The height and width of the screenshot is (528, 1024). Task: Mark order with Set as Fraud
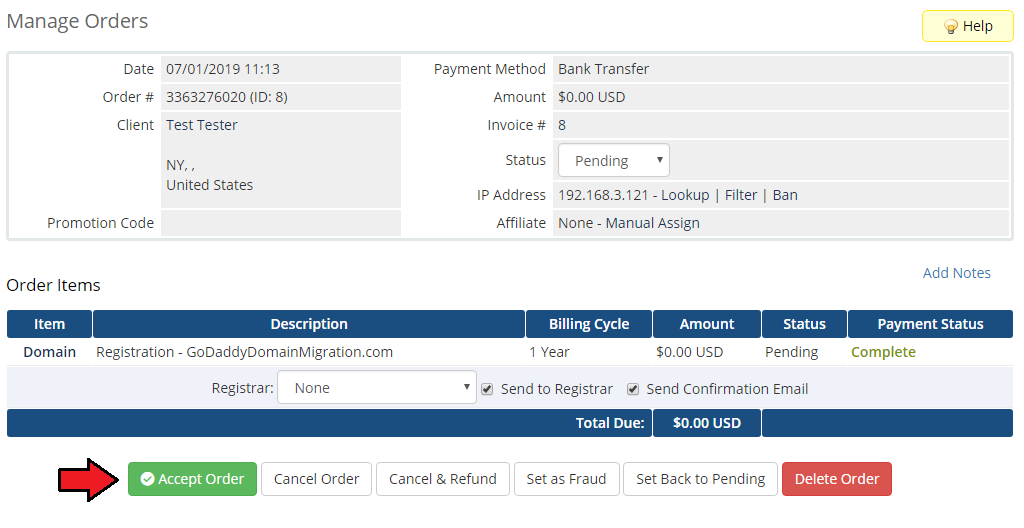point(566,479)
